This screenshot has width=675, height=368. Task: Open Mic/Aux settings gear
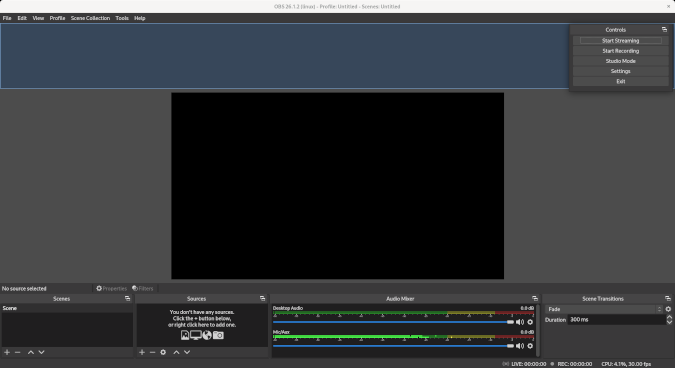(530, 346)
